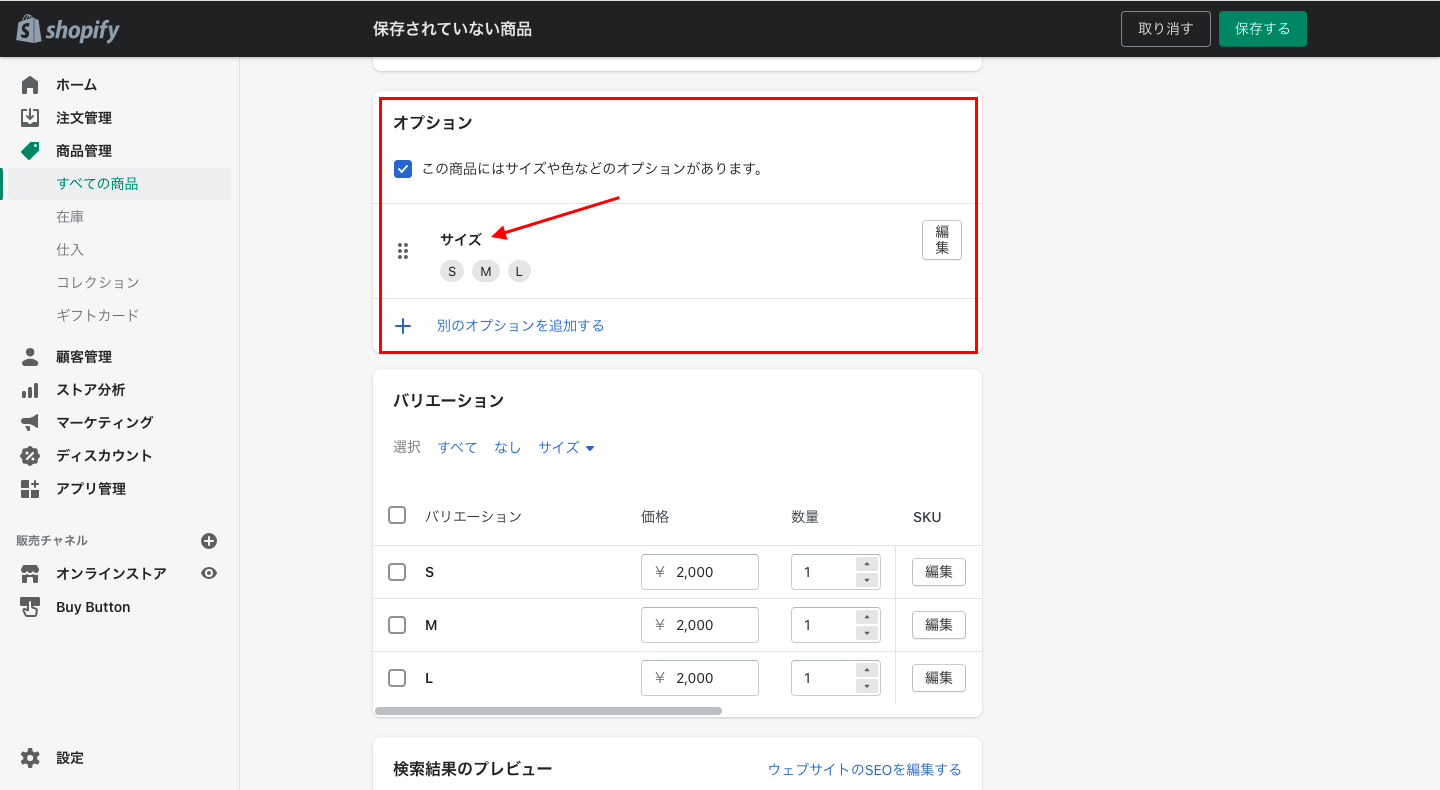Check the S variation checkbox
Viewport: 1440px width, 790px height.
[x=397, y=572]
